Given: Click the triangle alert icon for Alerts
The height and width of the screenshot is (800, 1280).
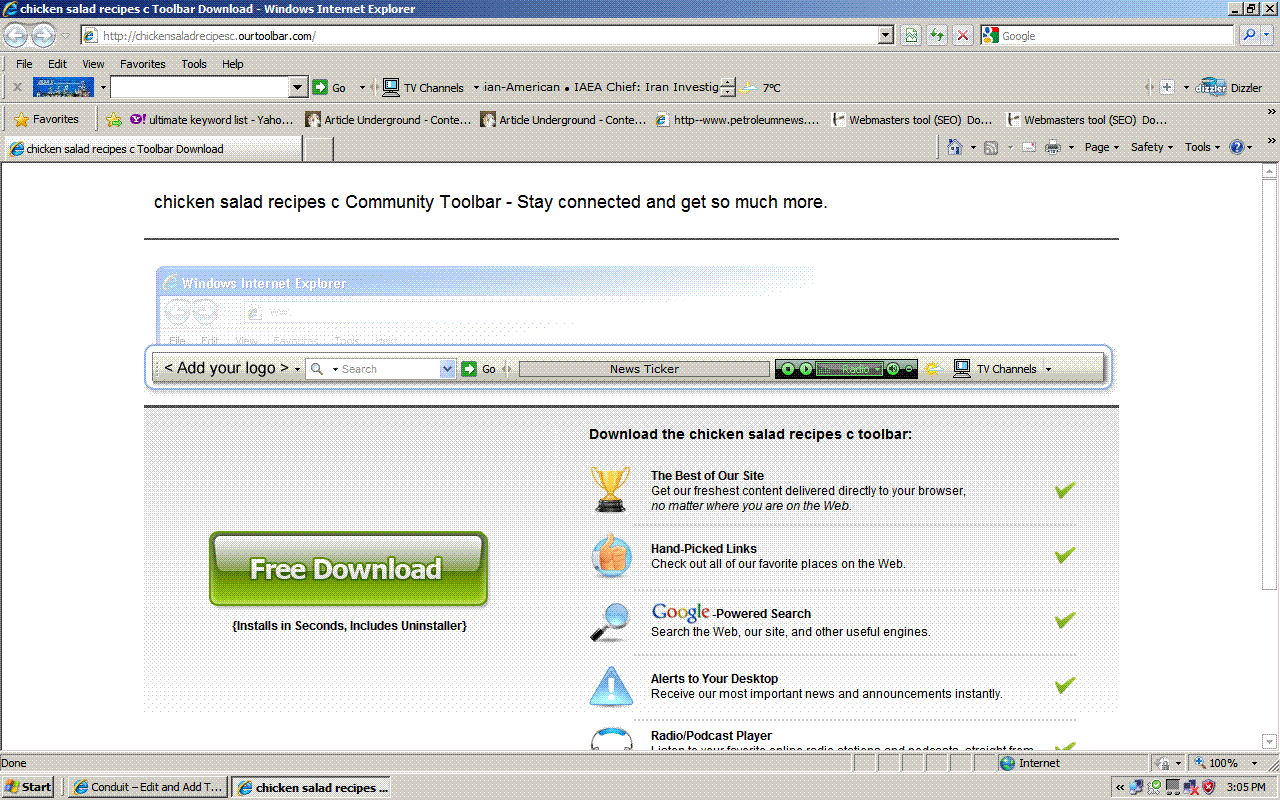Looking at the screenshot, I should point(610,686).
